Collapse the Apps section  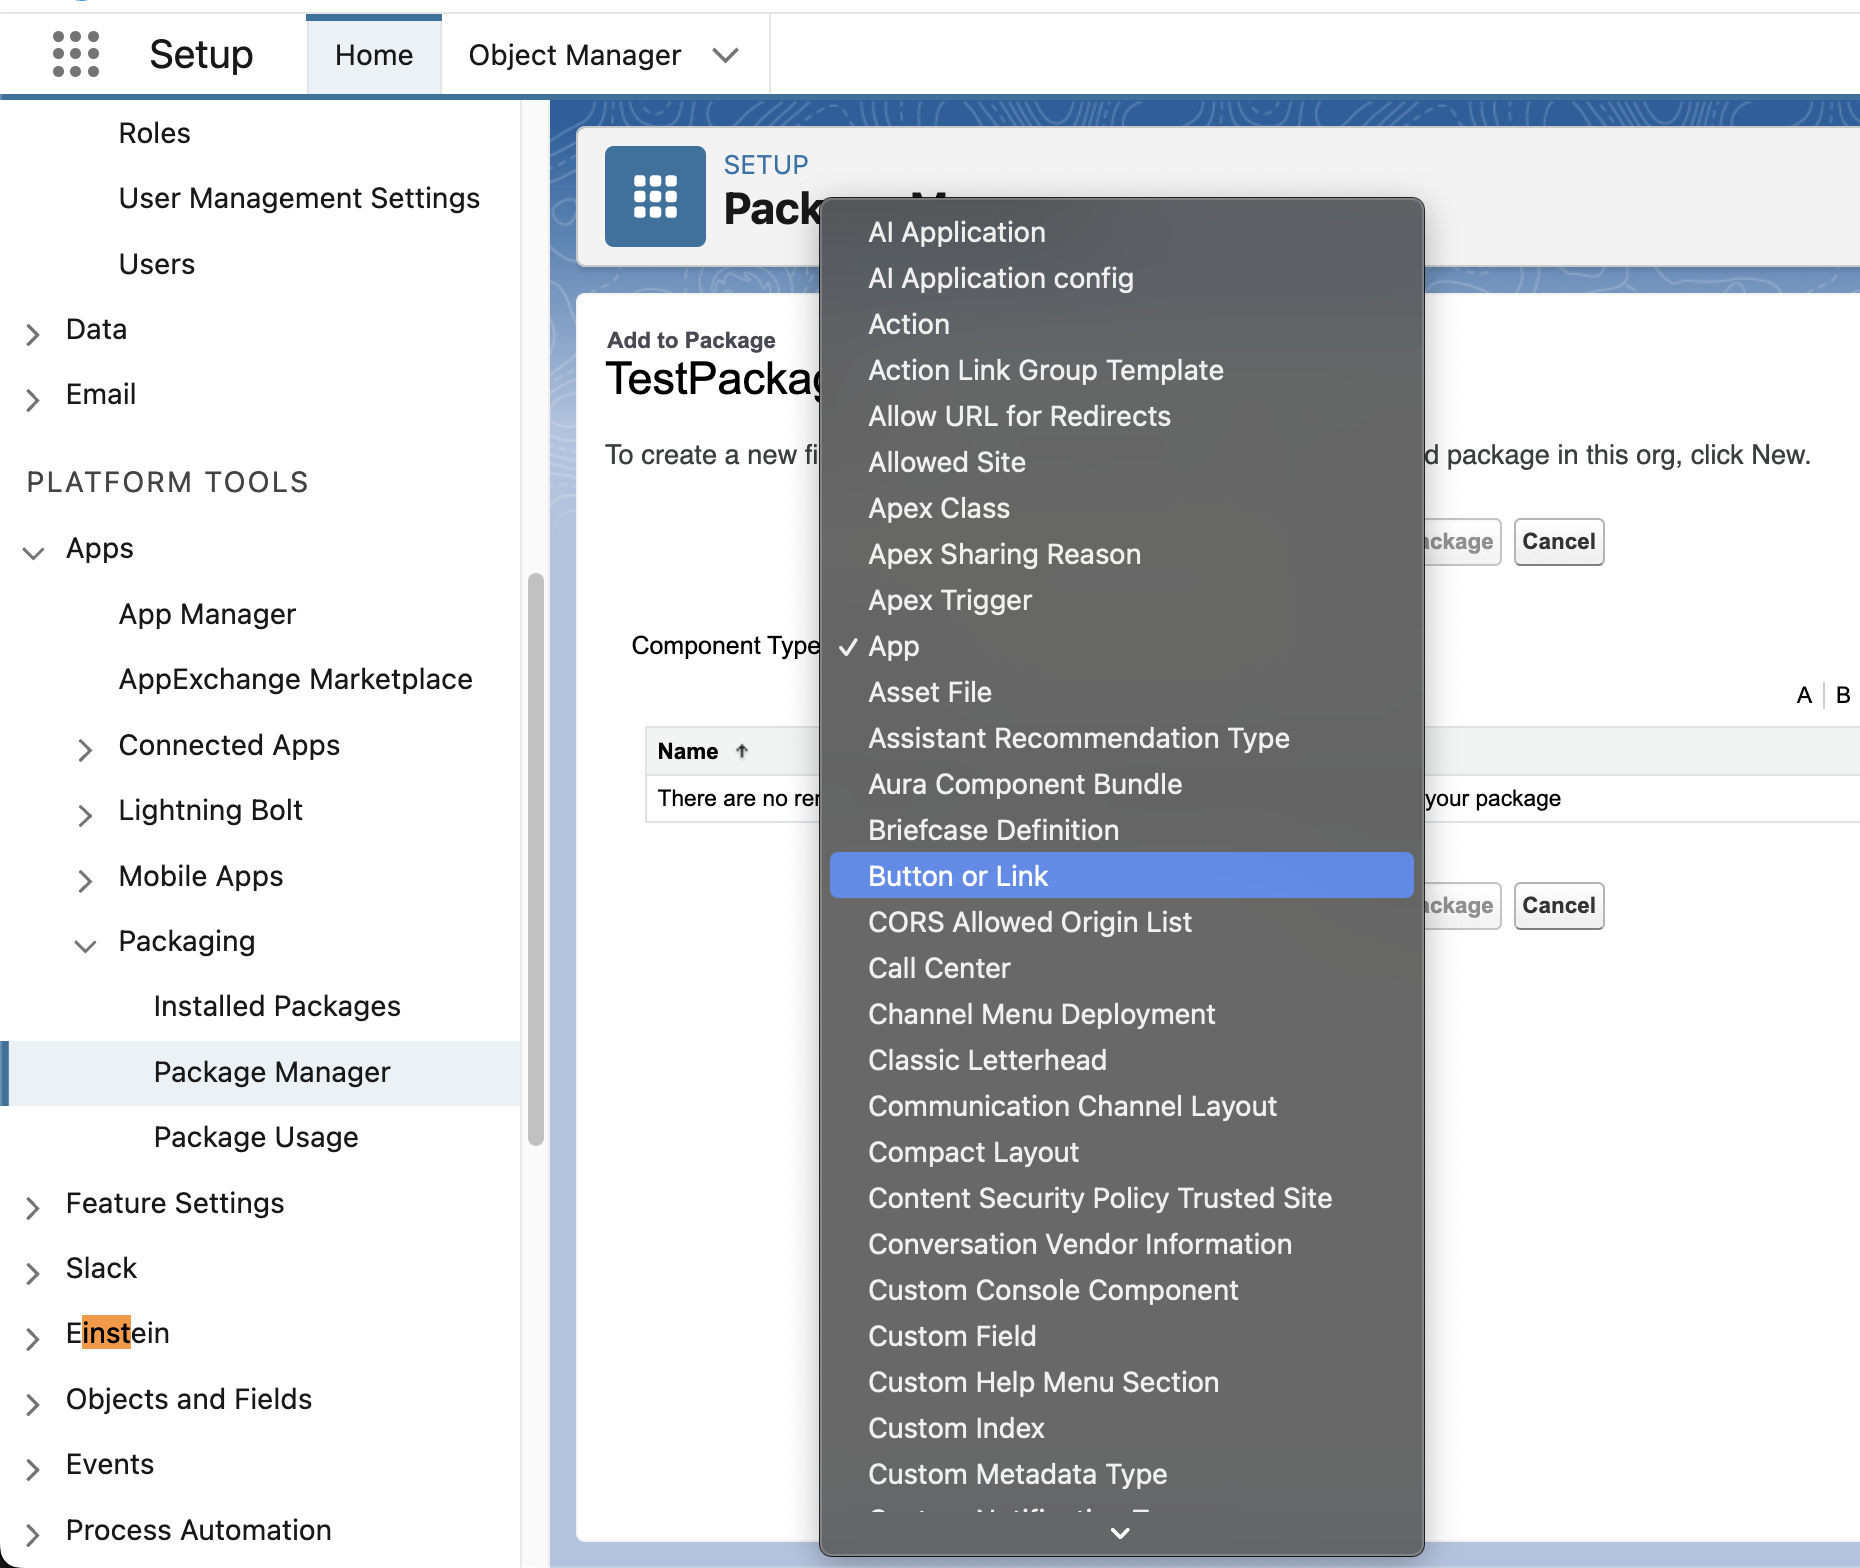tap(33, 552)
